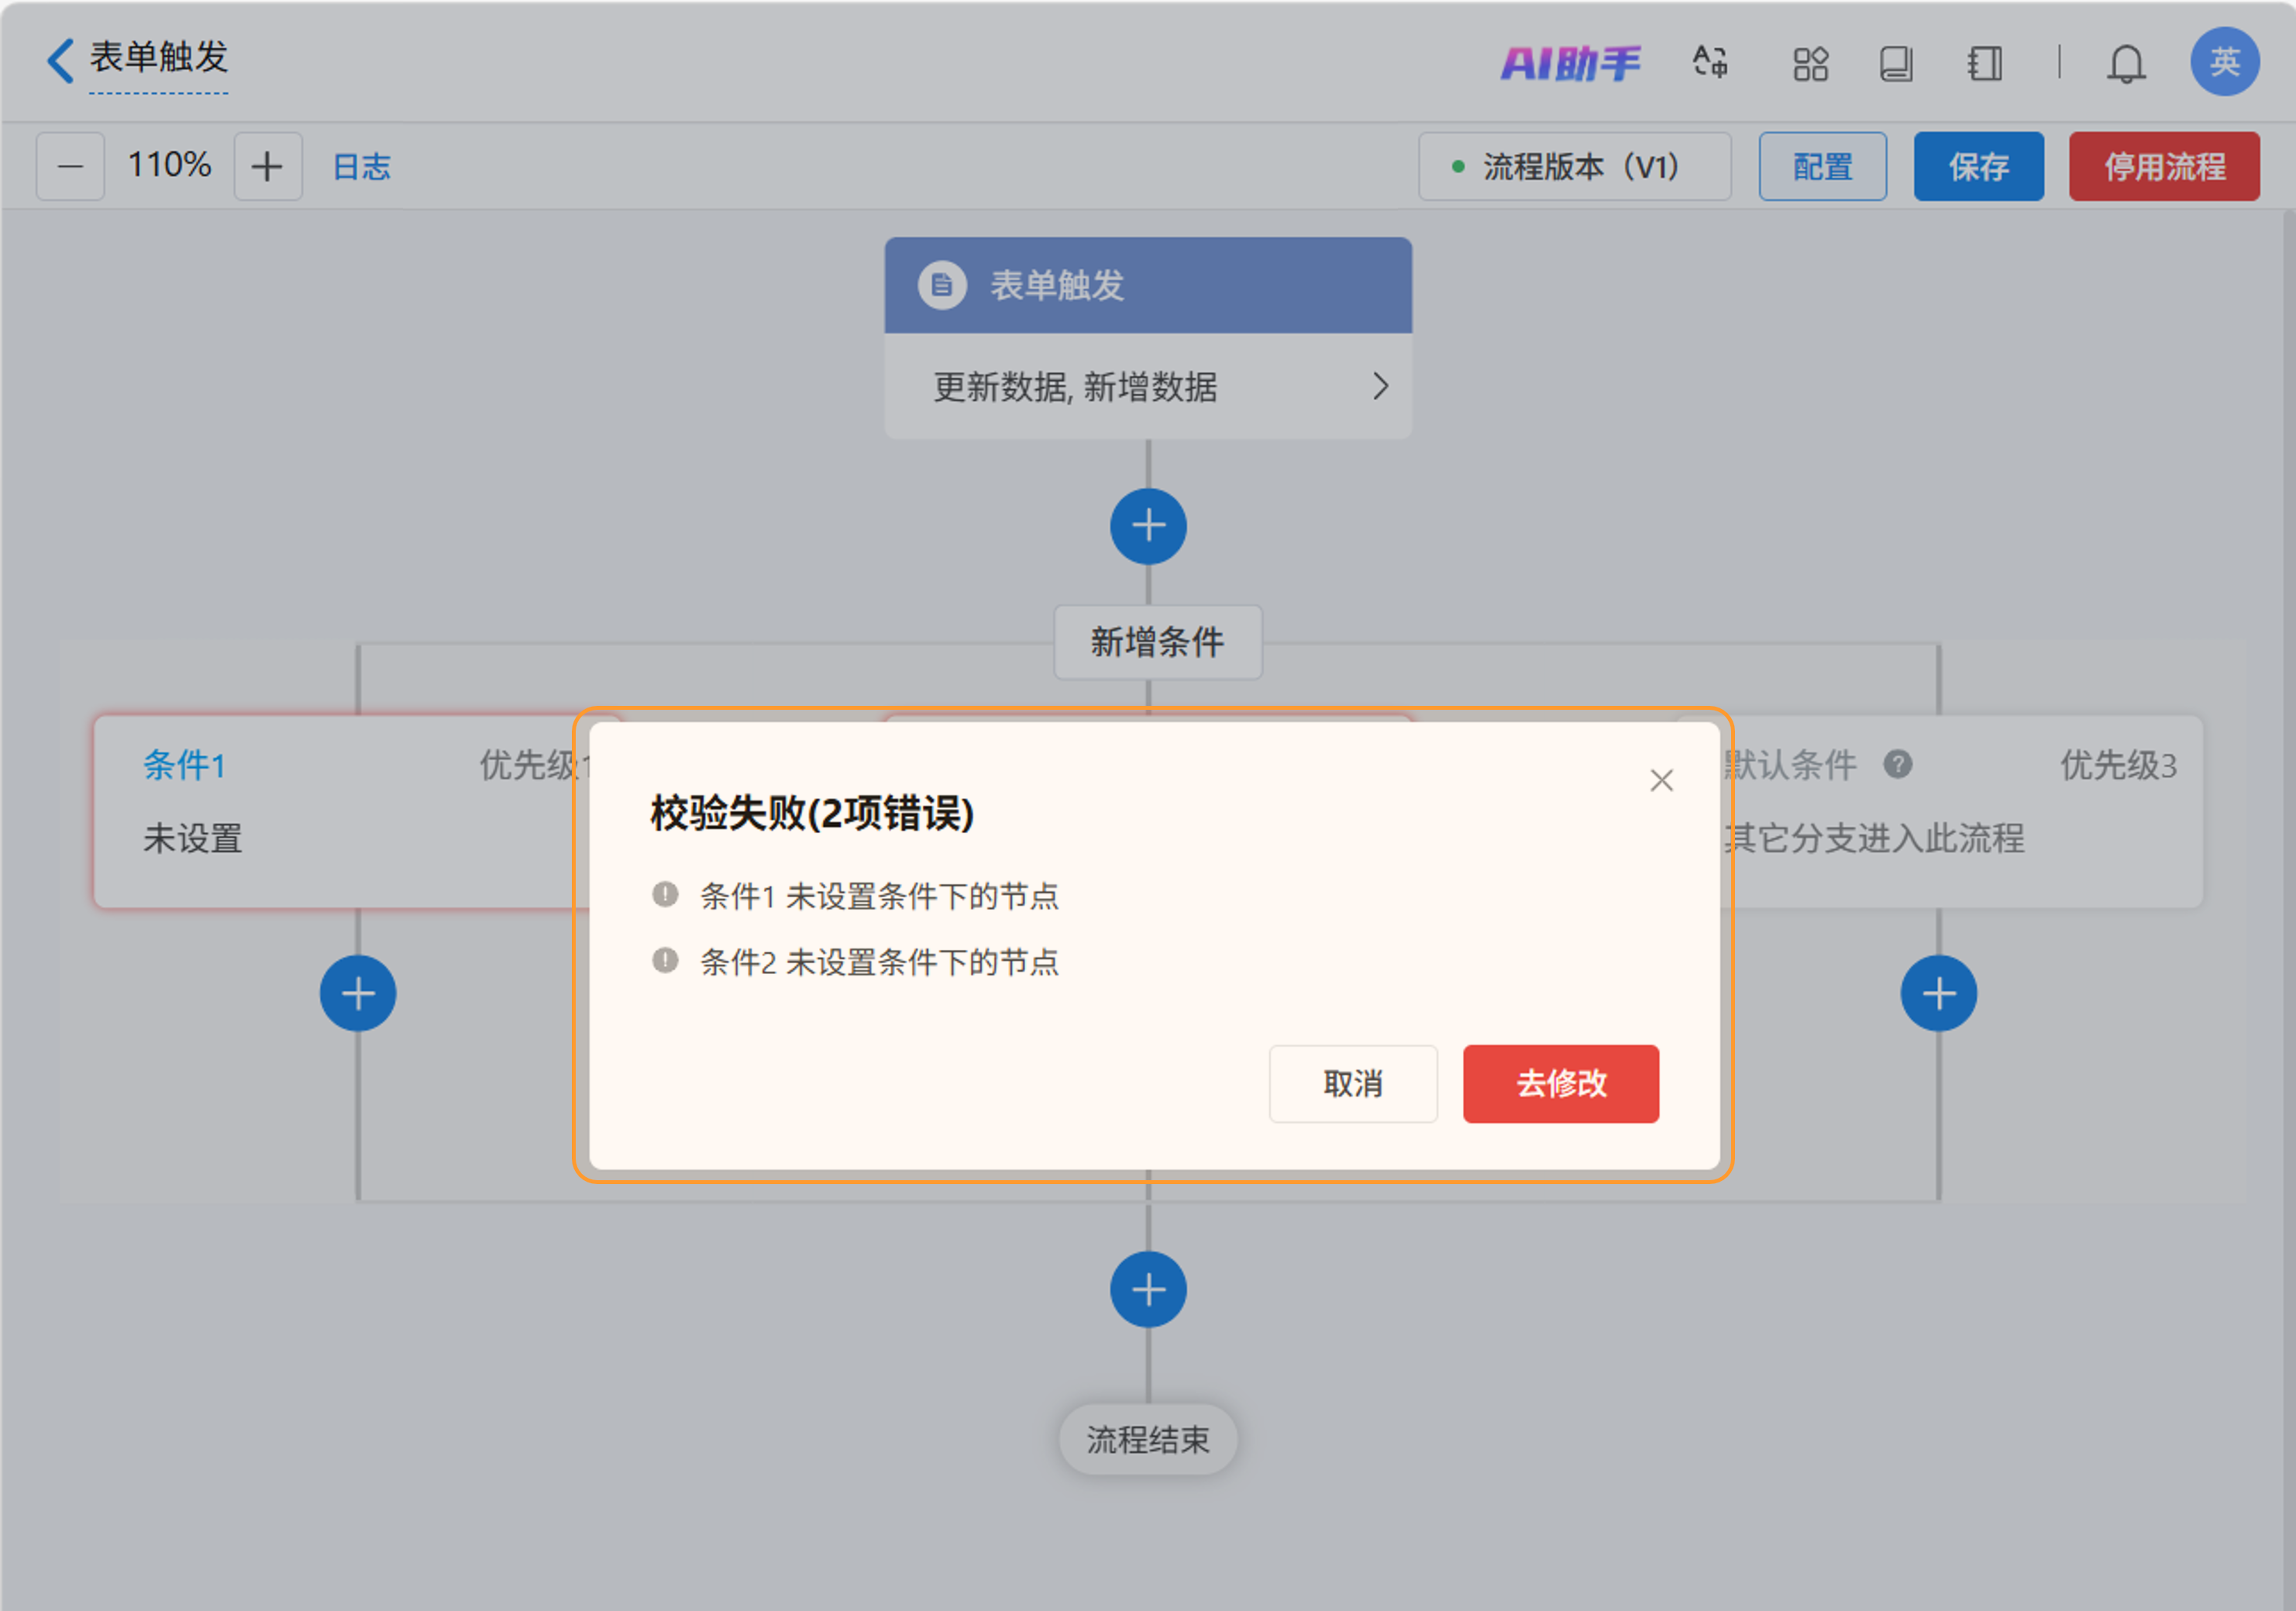
Task: Click the book documentation icon
Action: (1895, 64)
